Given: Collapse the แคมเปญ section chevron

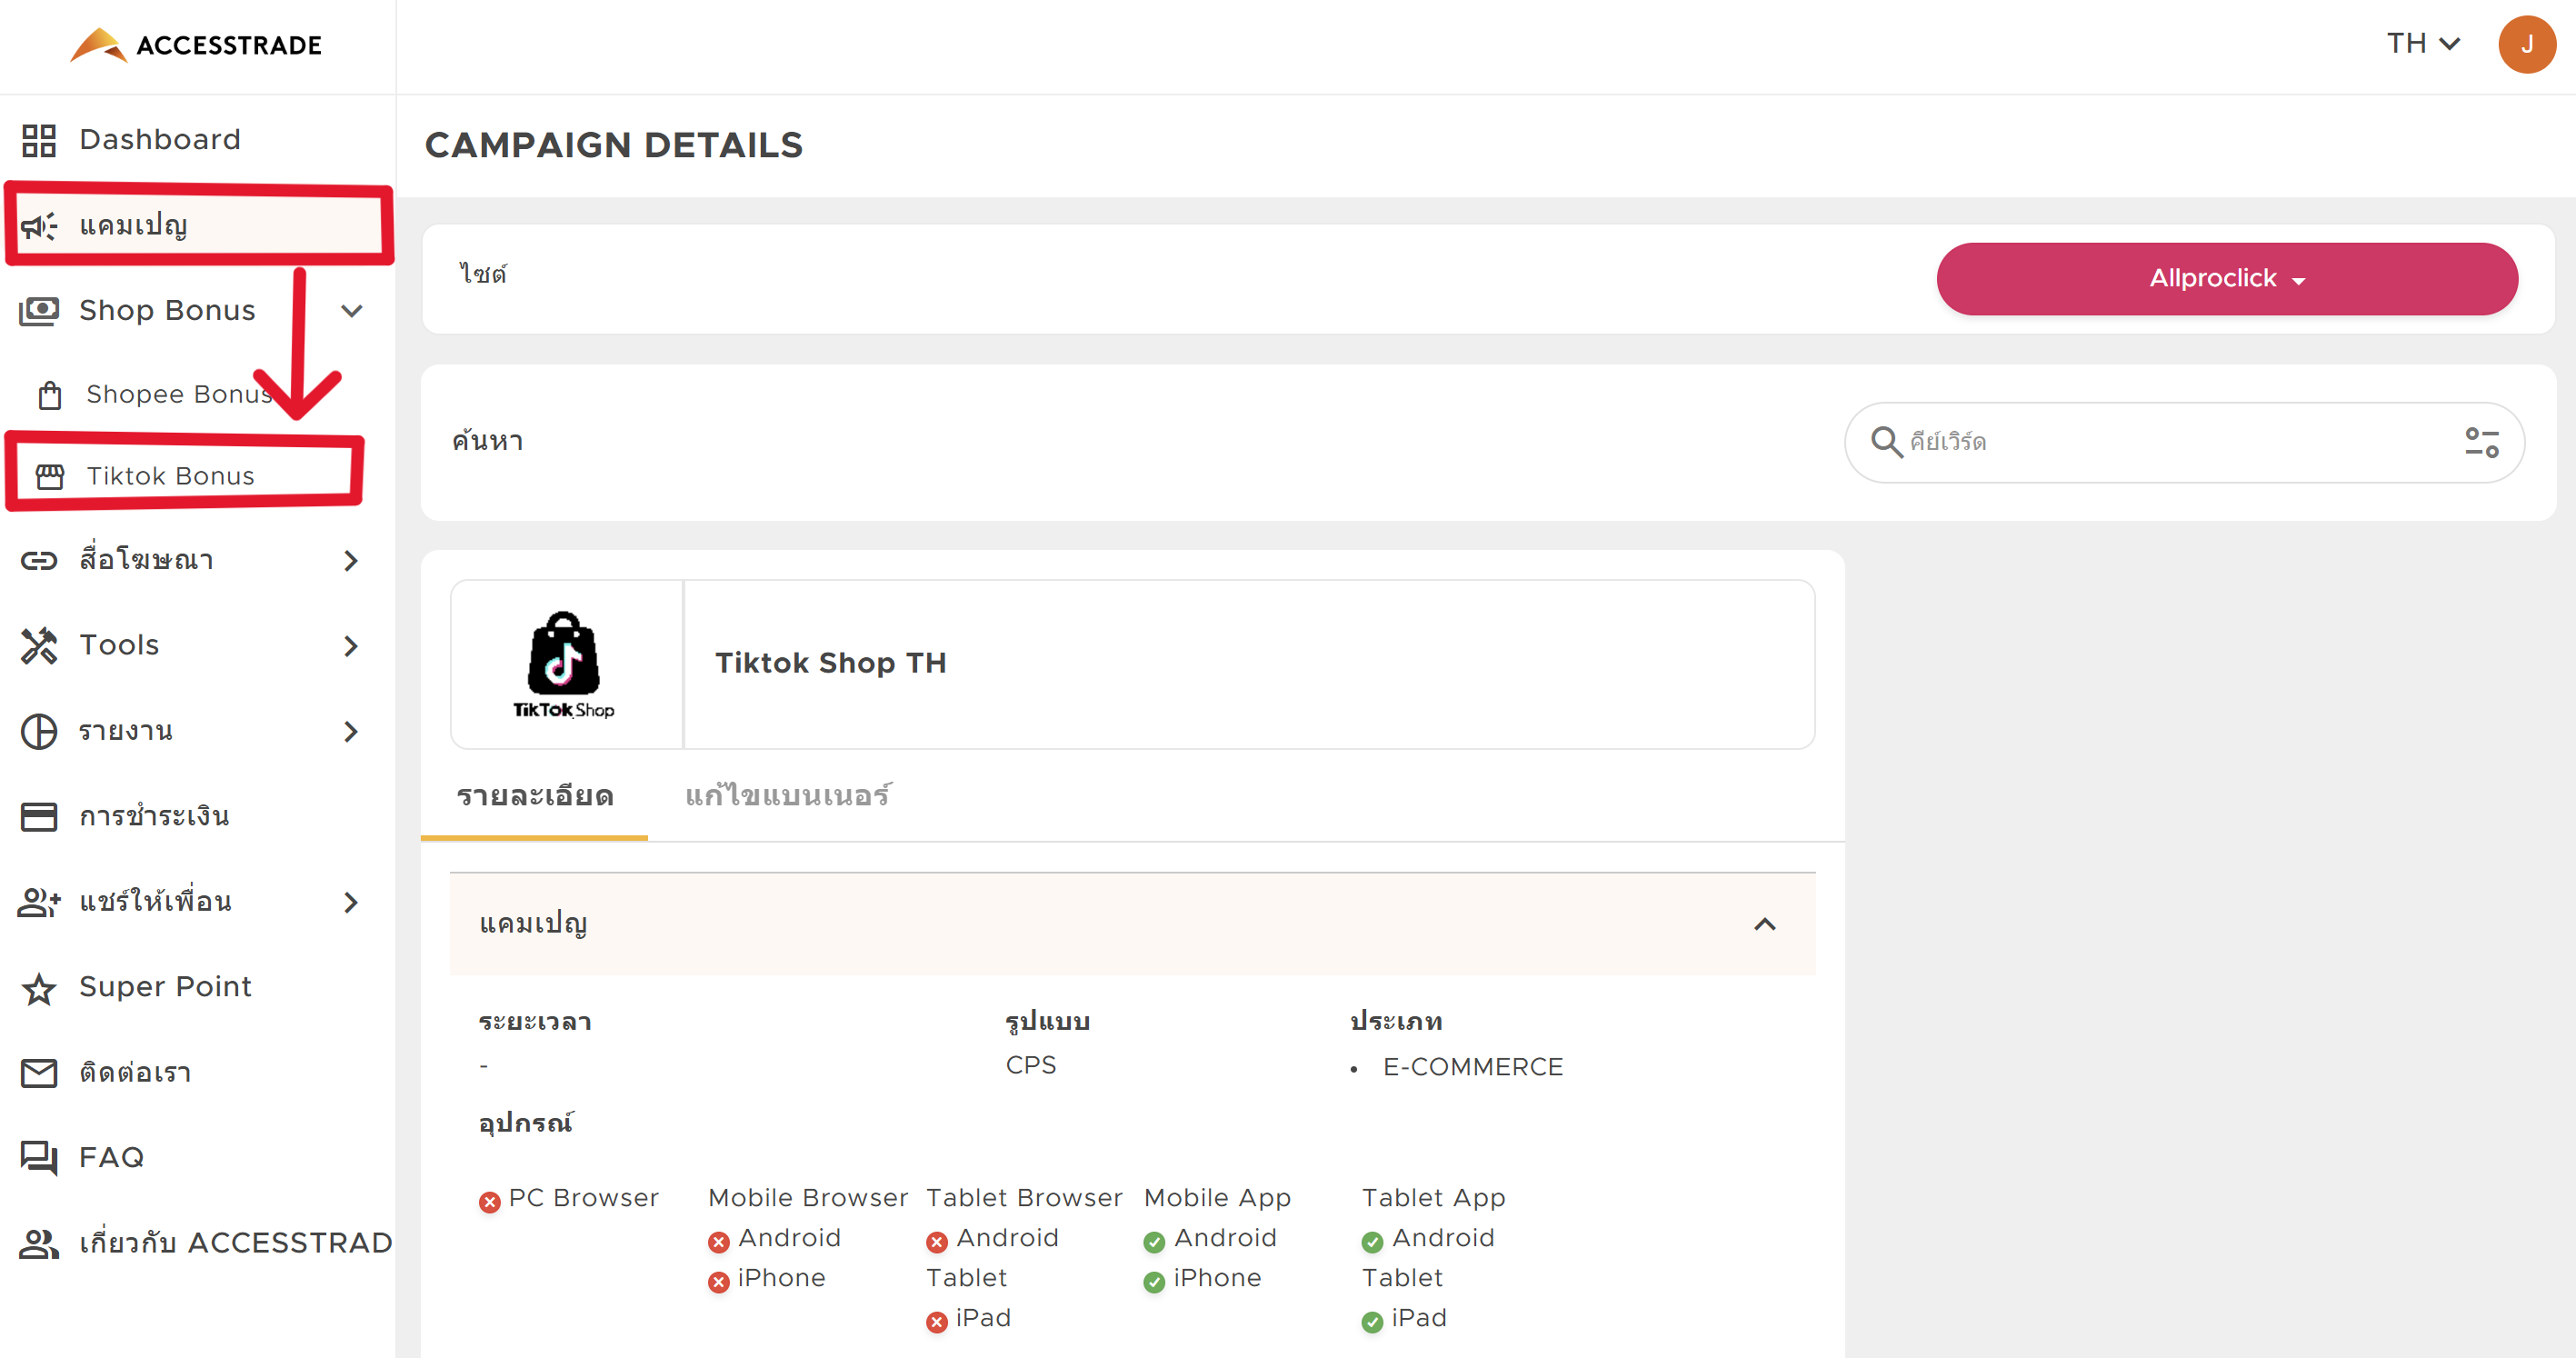Looking at the screenshot, I should coord(1765,924).
